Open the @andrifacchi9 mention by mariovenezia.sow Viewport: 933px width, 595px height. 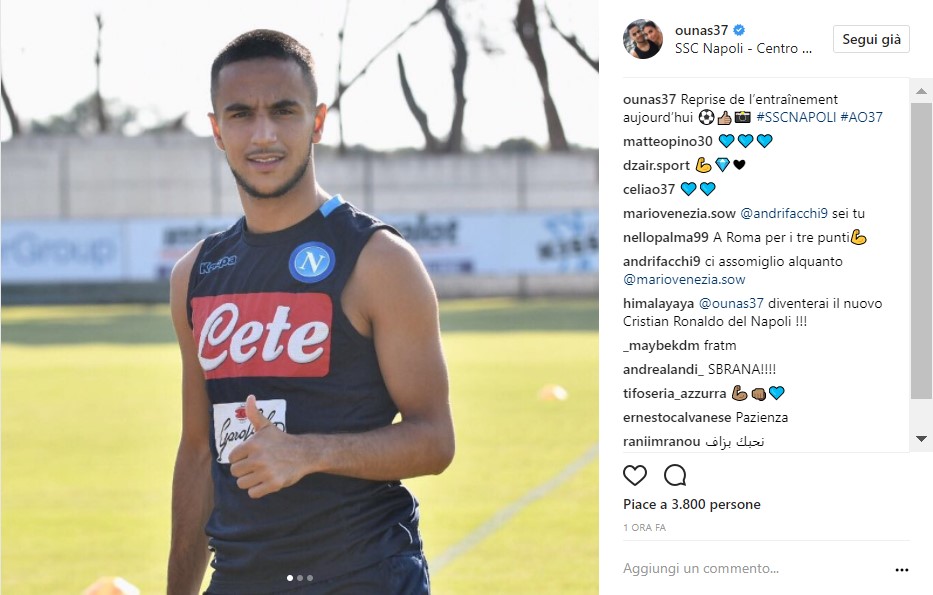coord(784,213)
